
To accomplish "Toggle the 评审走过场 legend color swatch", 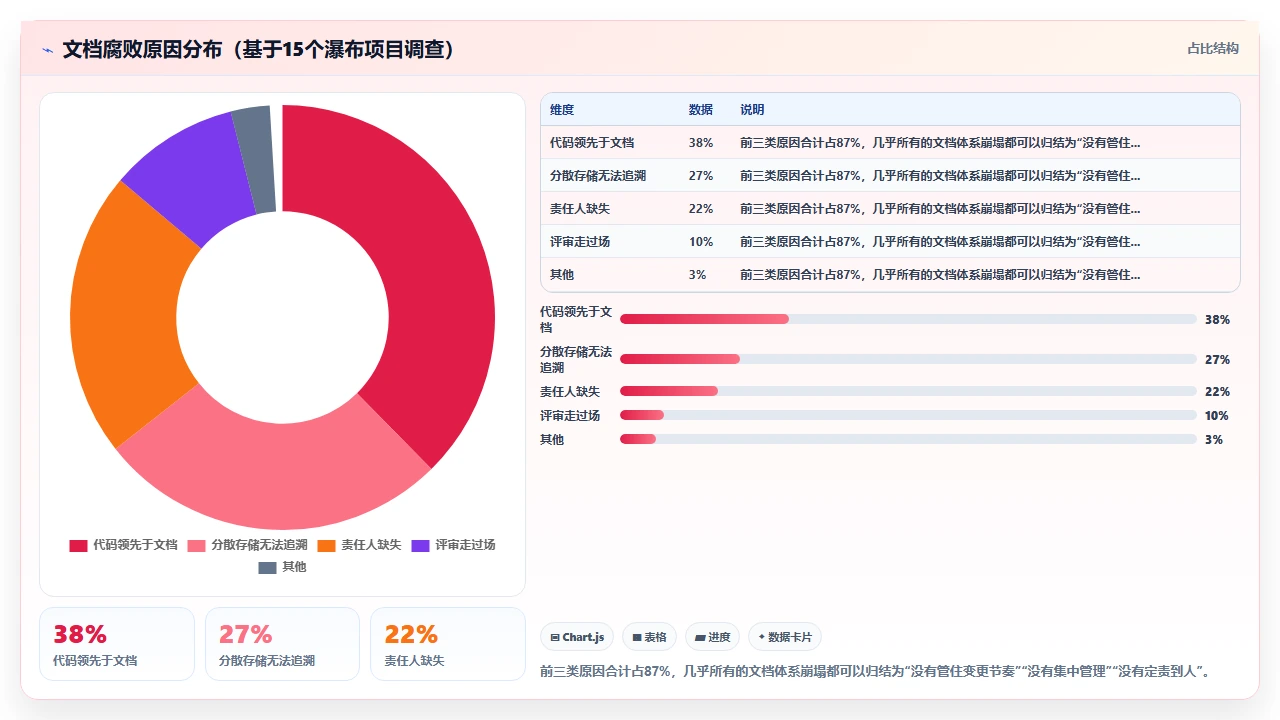I will pos(421,545).
